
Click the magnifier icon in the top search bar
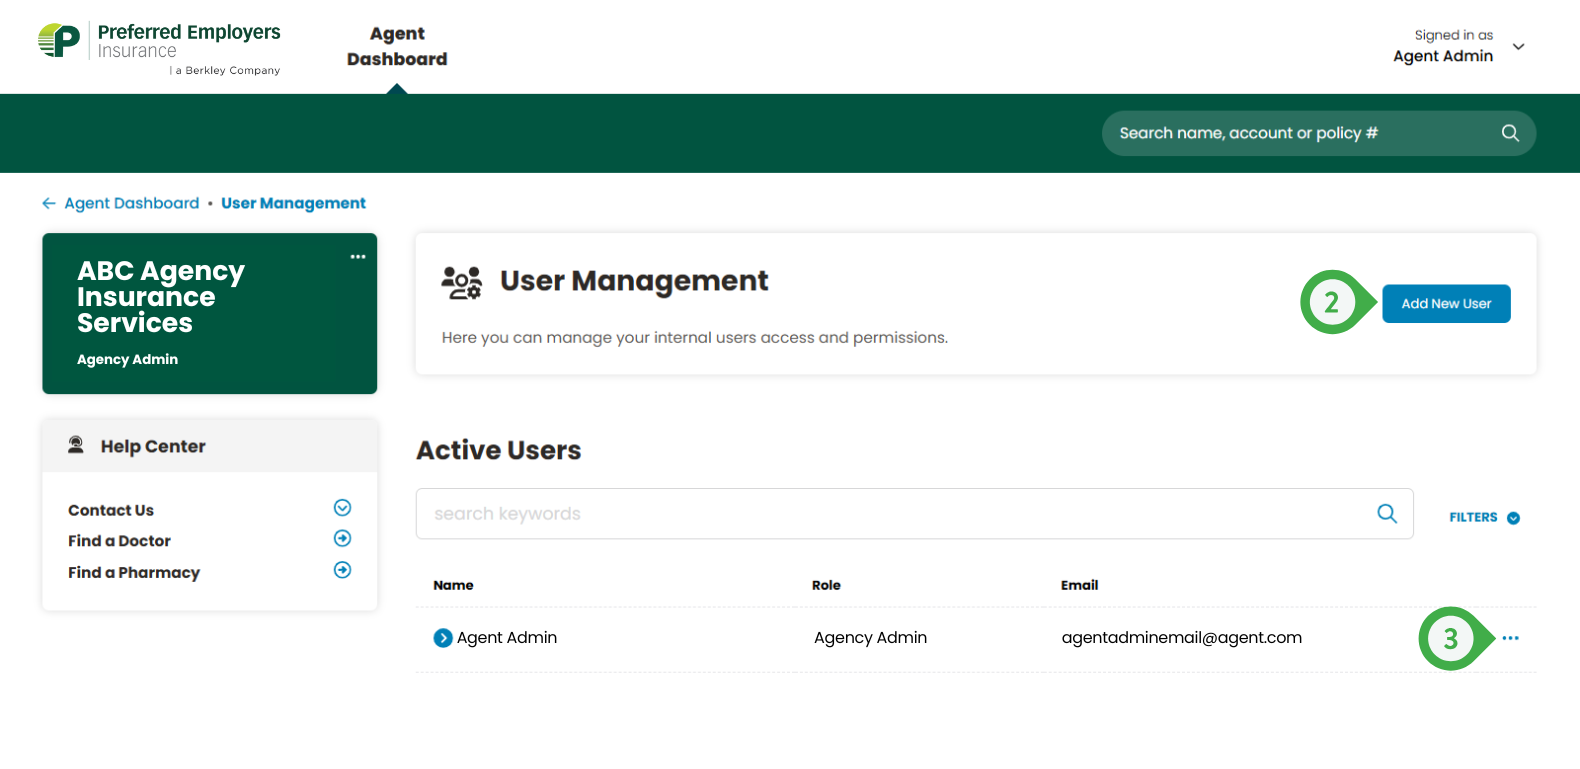pos(1510,133)
